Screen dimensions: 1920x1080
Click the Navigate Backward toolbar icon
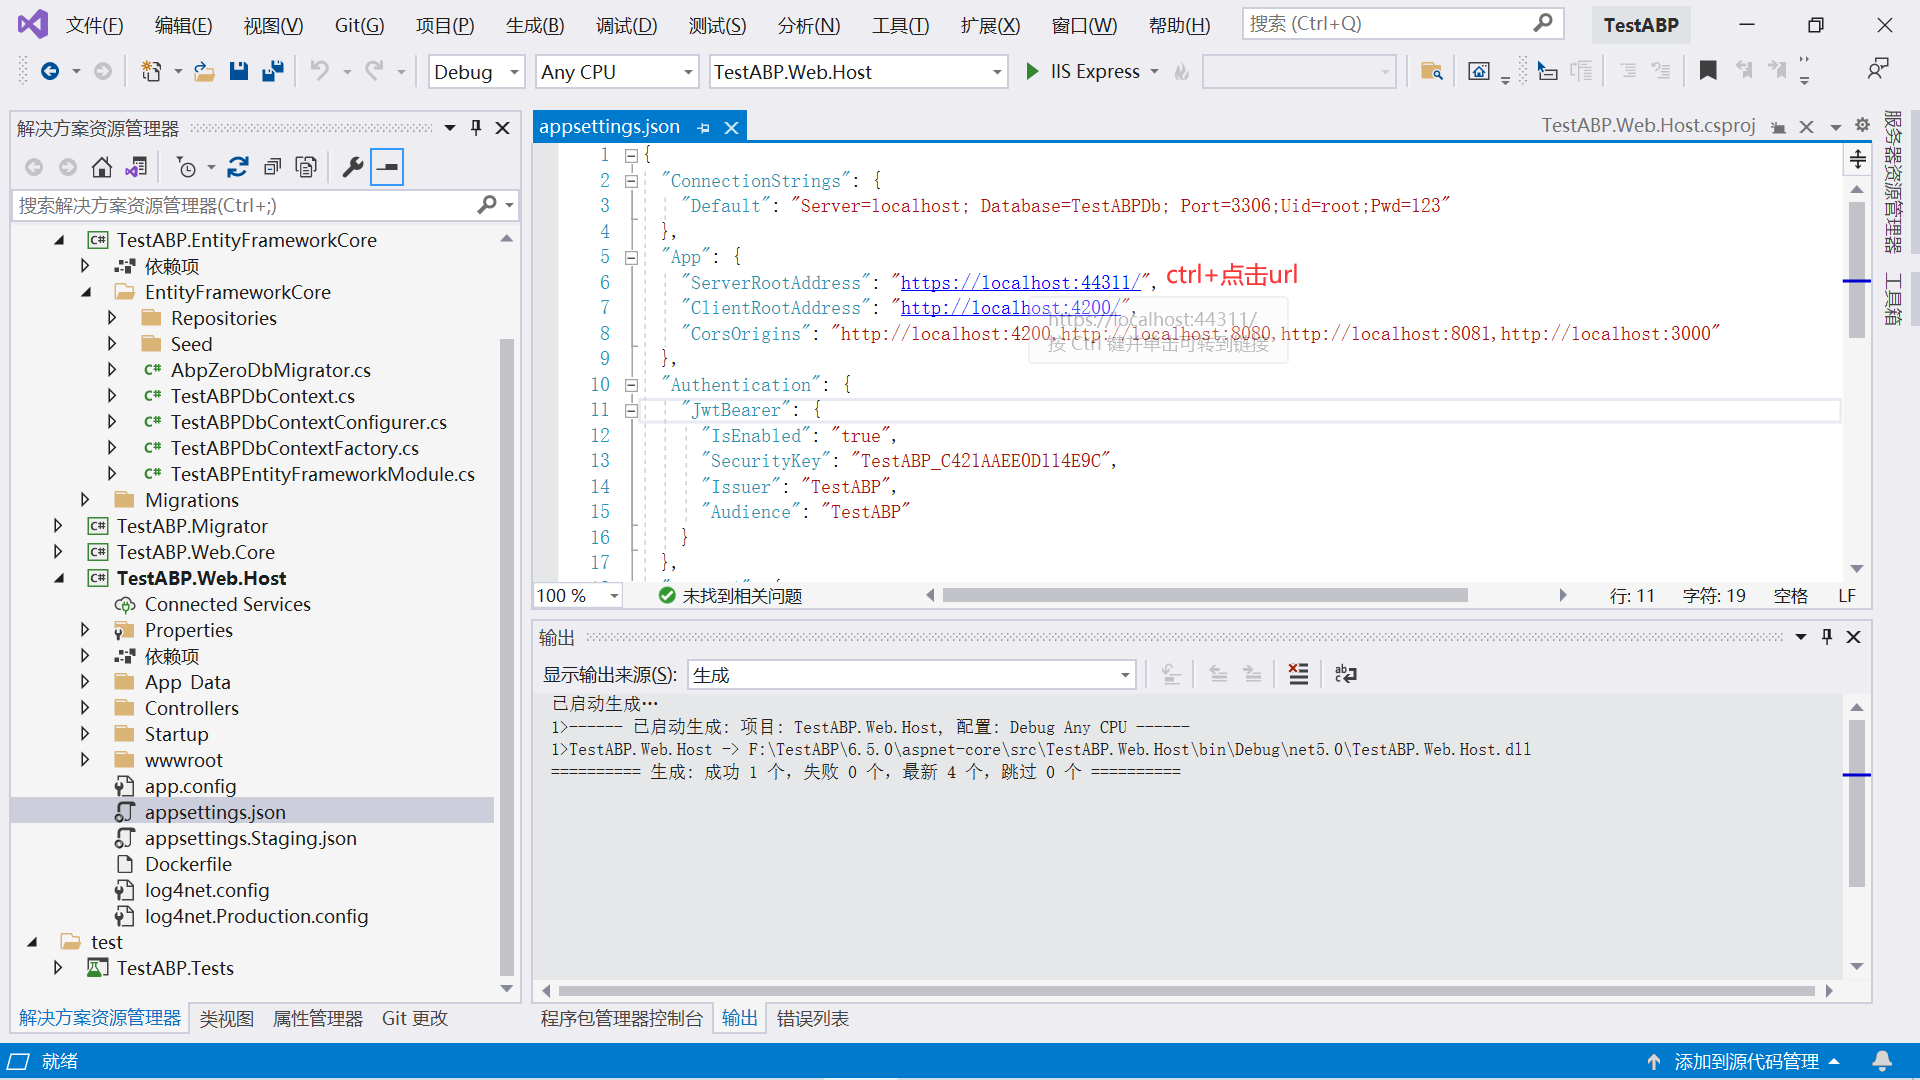tap(49, 71)
